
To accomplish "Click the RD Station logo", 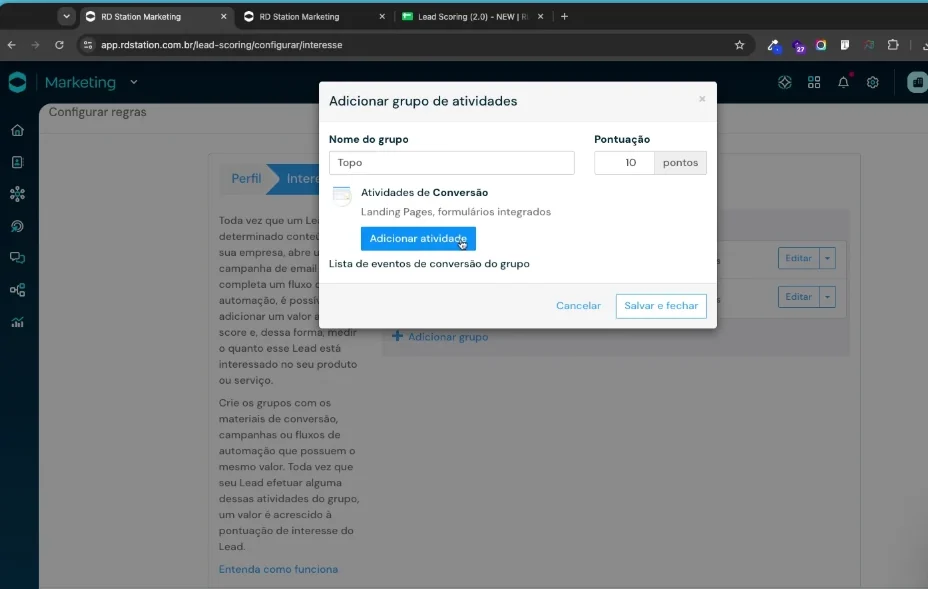I will (x=17, y=82).
